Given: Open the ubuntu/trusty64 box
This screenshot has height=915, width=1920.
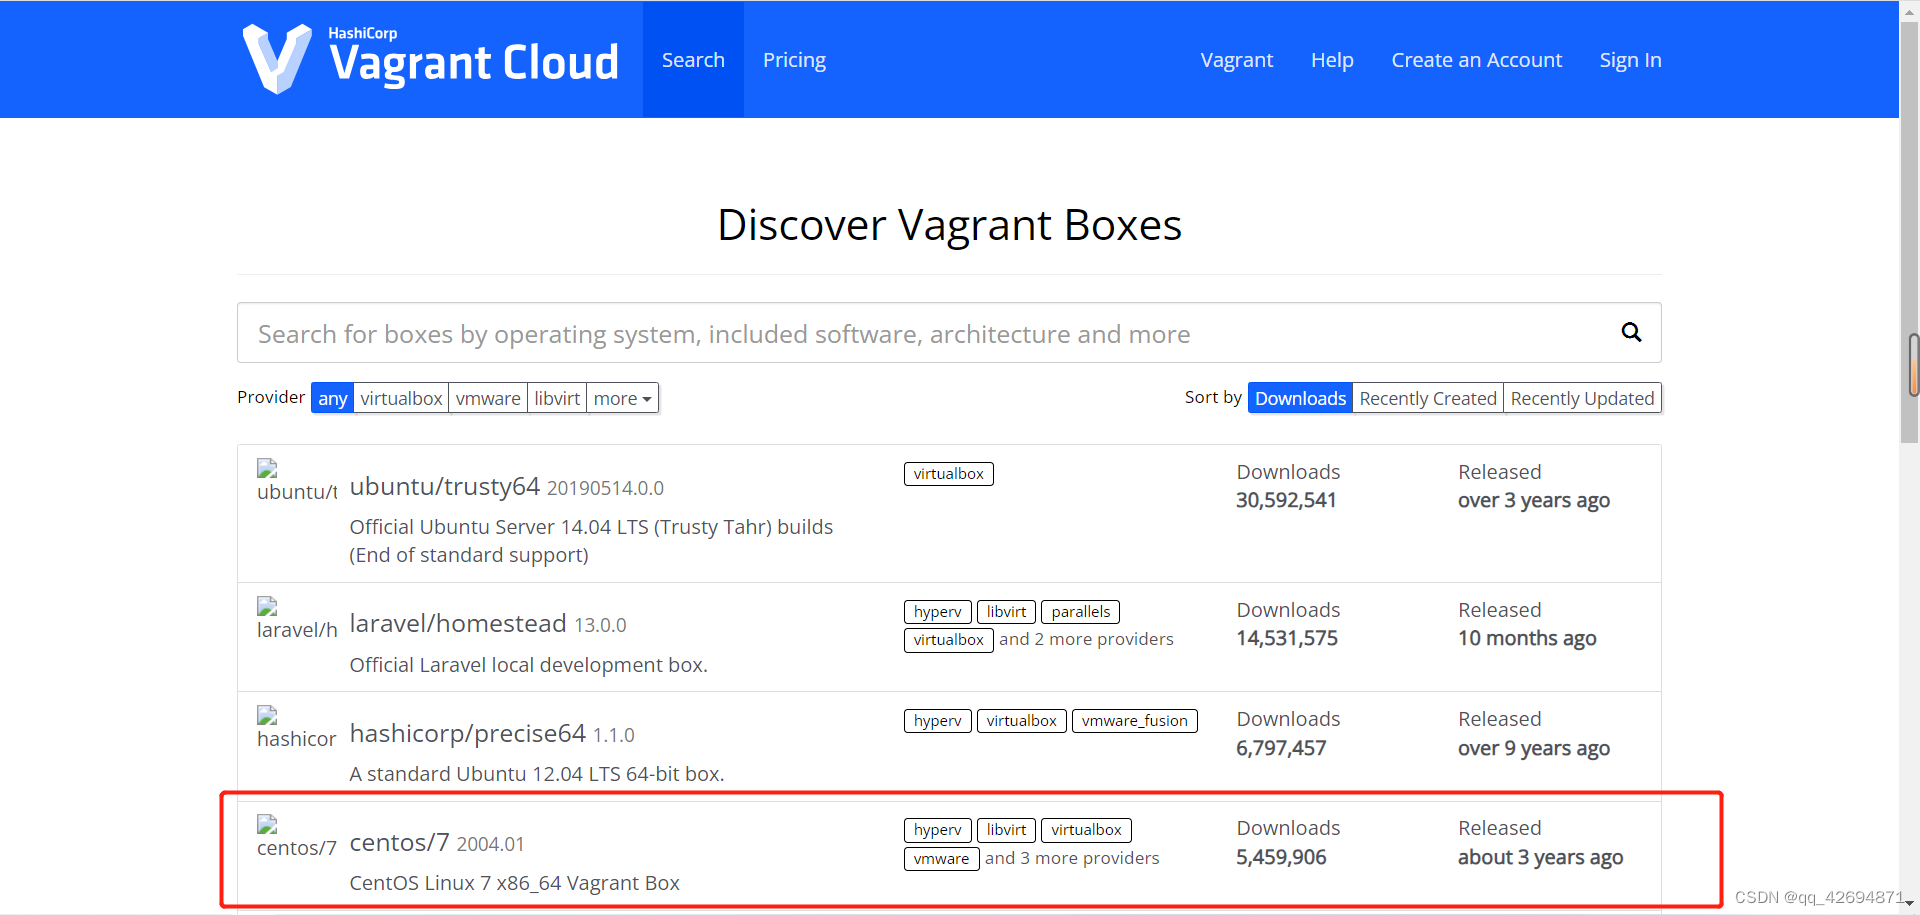Looking at the screenshot, I should coord(444,486).
